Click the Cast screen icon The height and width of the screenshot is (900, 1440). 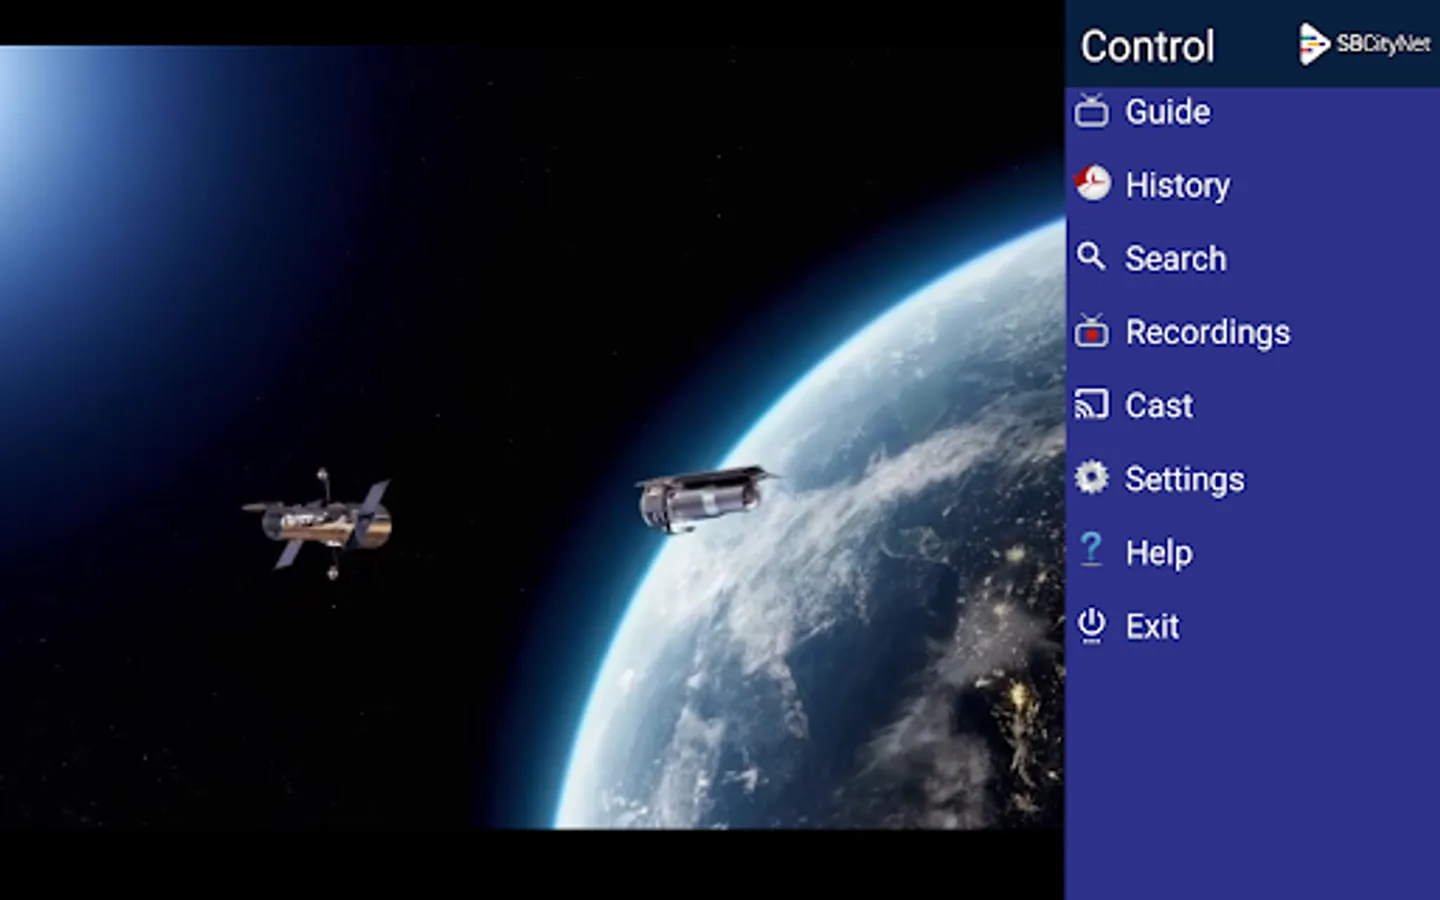click(x=1091, y=404)
